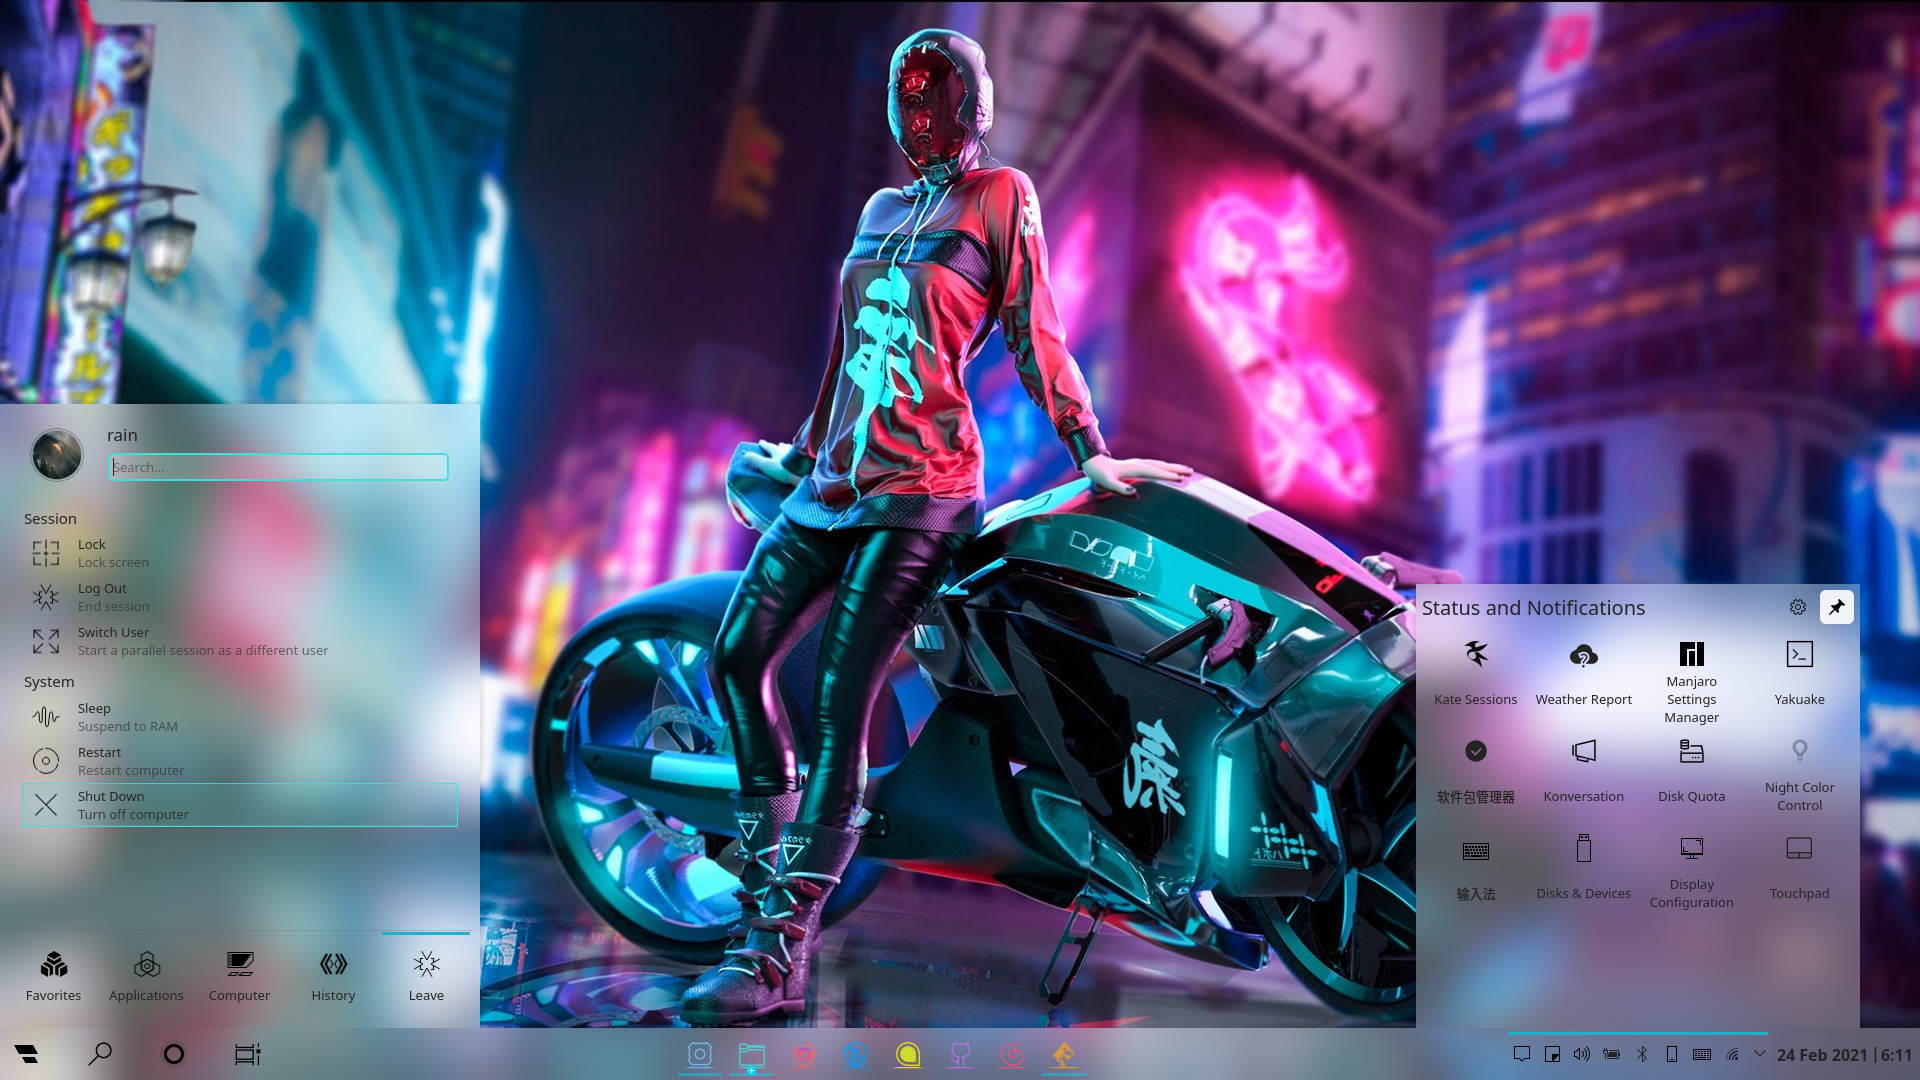Open the History tab
1920x1080 pixels.
(333, 976)
